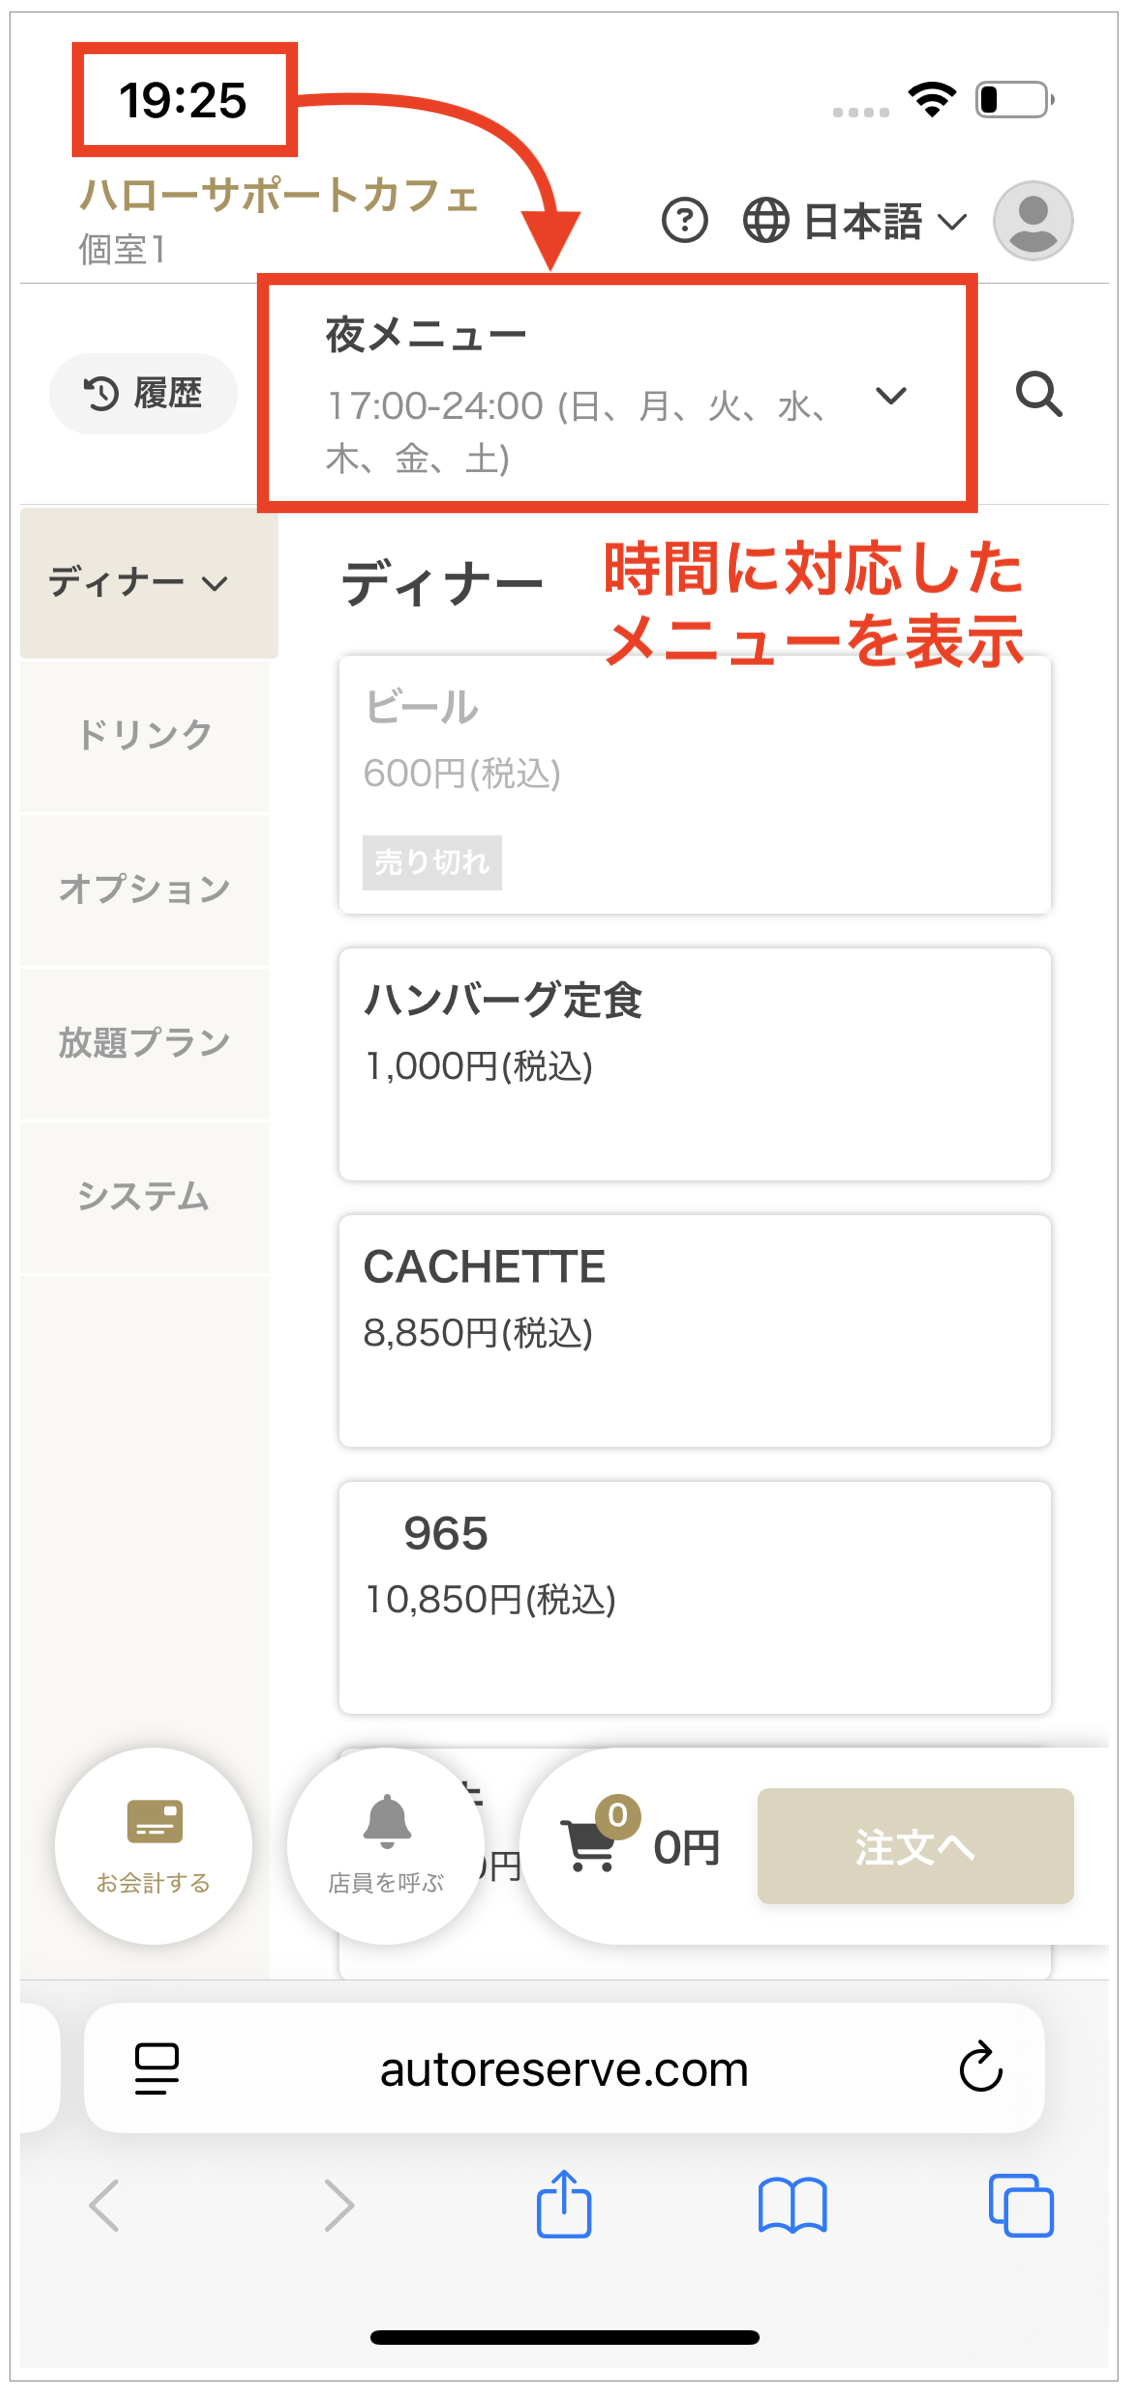The width and height of the screenshot is (1125, 2391).
Task: Open the Safari tabs overview
Action: pos(1020,2204)
